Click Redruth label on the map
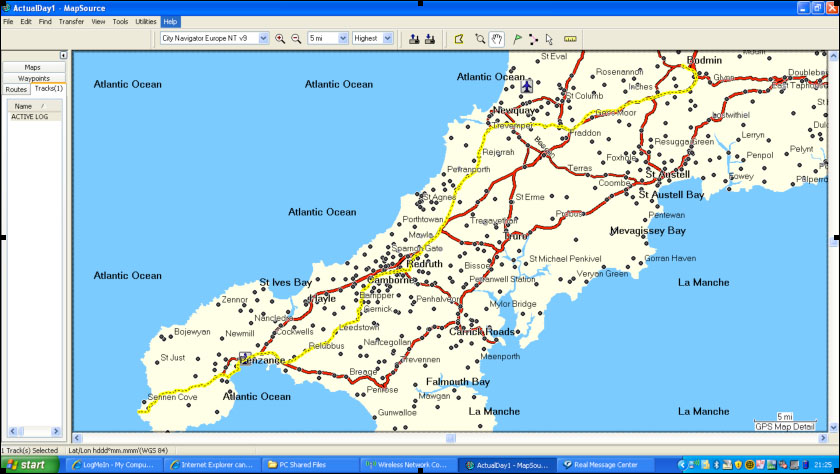 point(425,264)
